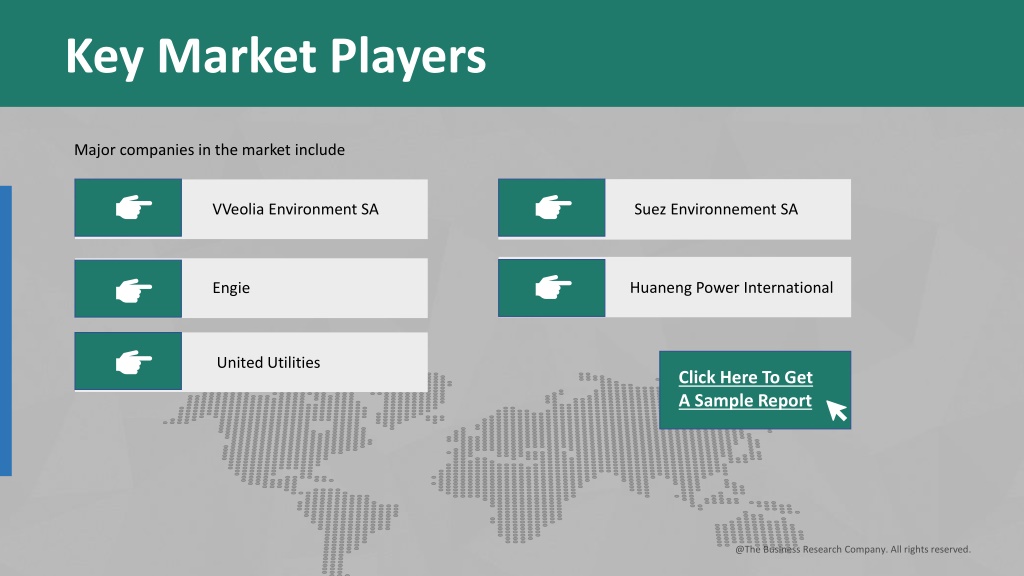The image size is (1024, 576).
Task: Select the Suez Environnement SA text
Action: coord(716,209)
